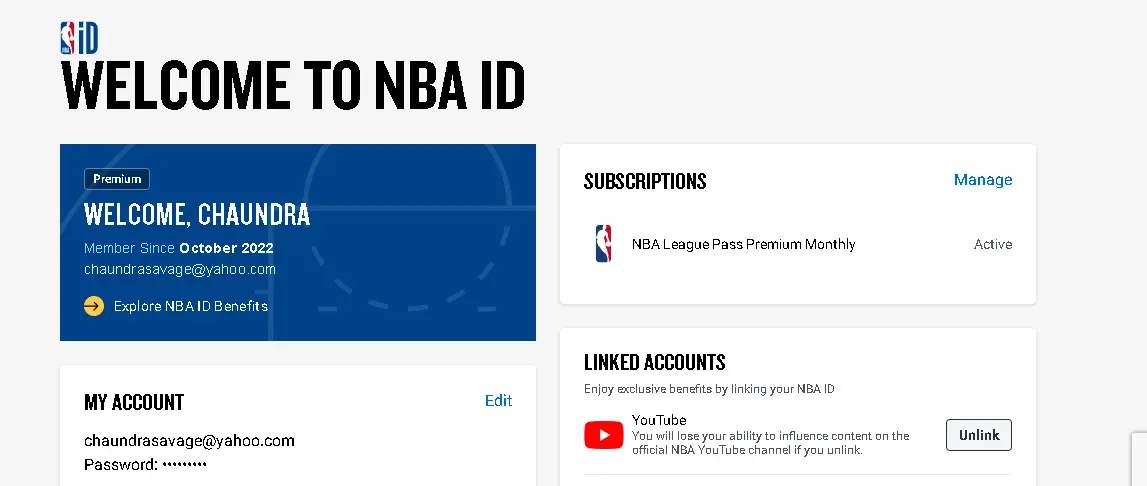Click the YouTube unlink warning text
Image resolution: width=1147 pixels, height=486 pixels.
pos(771,443)
